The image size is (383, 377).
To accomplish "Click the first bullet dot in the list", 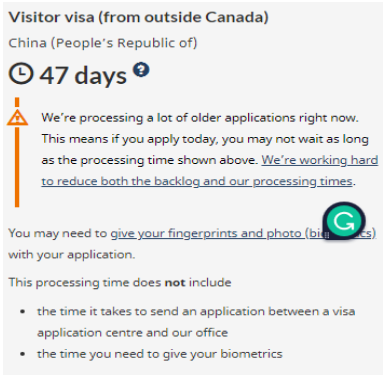I will [x=23, y=312].
